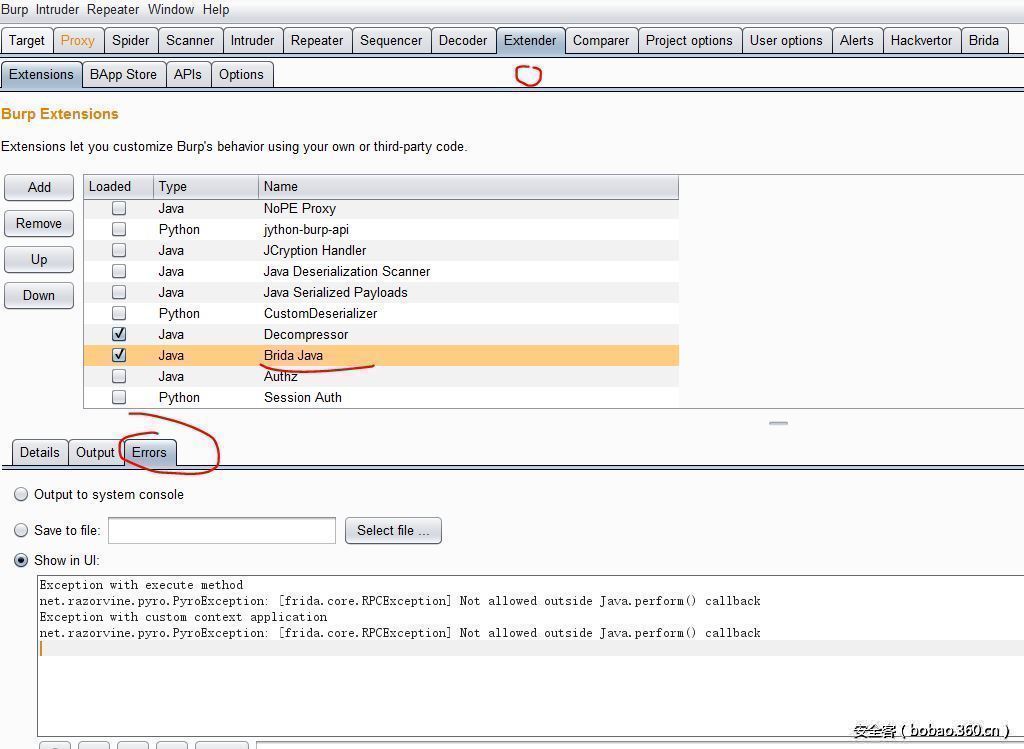Image resolution: width=1024 pixels, height=749 pixels.
Task: Open the Help menu
Action: pos(216,9)
